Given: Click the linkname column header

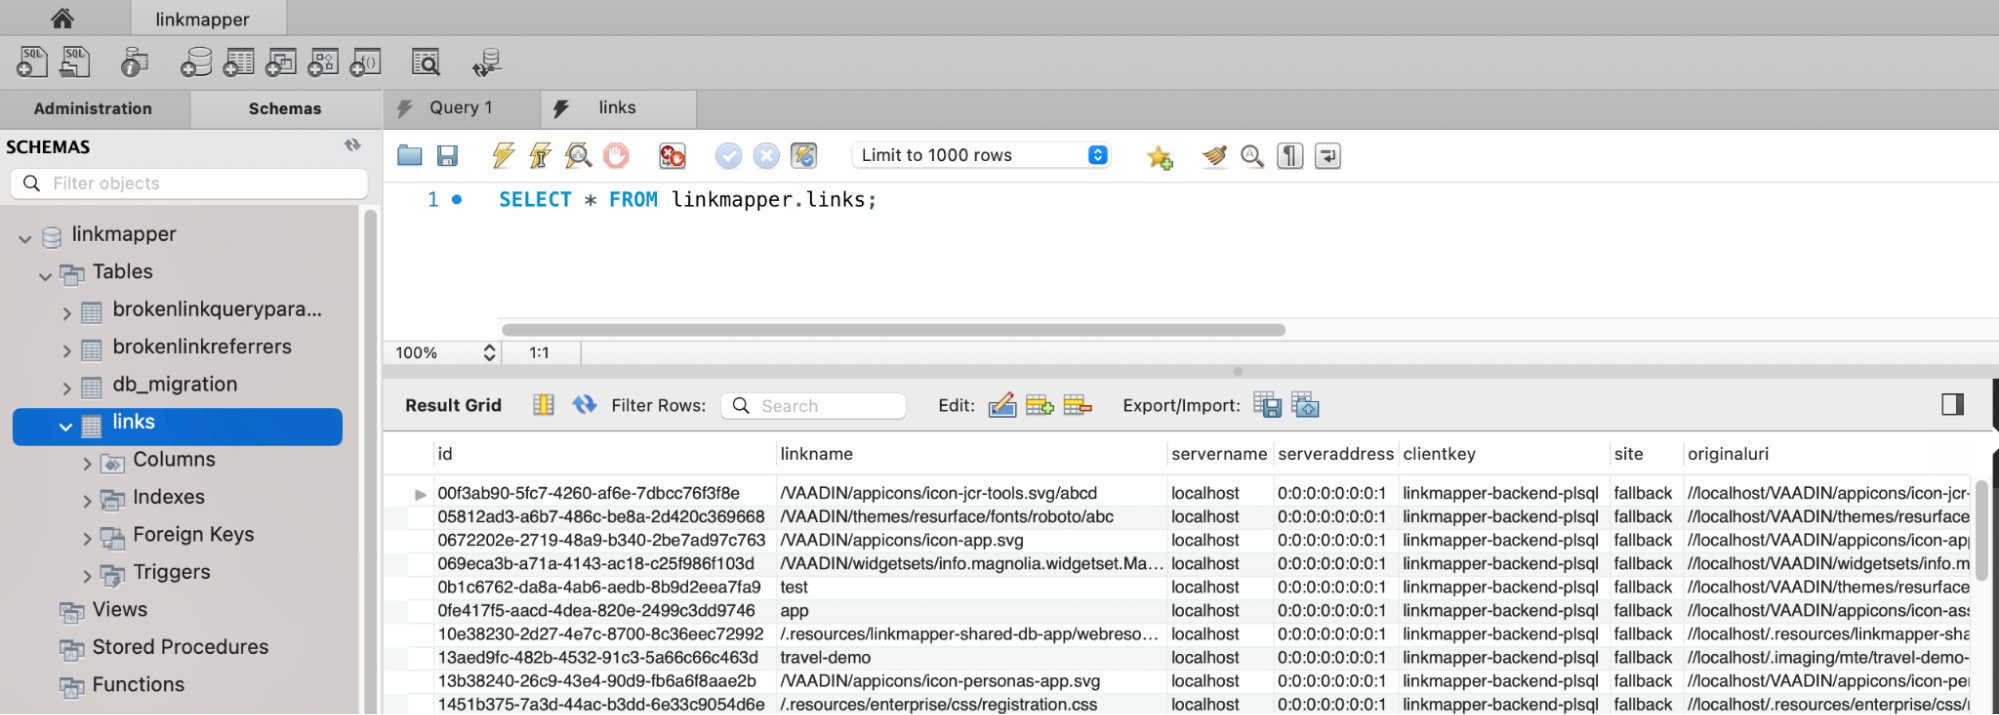Looking at the screenshot, I should tap(816, 454).
